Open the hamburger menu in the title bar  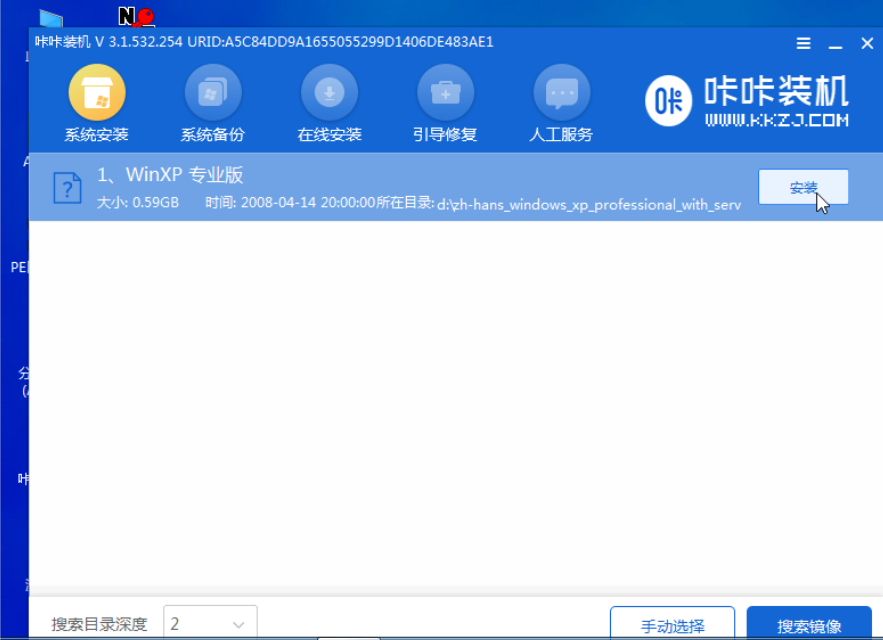tap(803, 43)
